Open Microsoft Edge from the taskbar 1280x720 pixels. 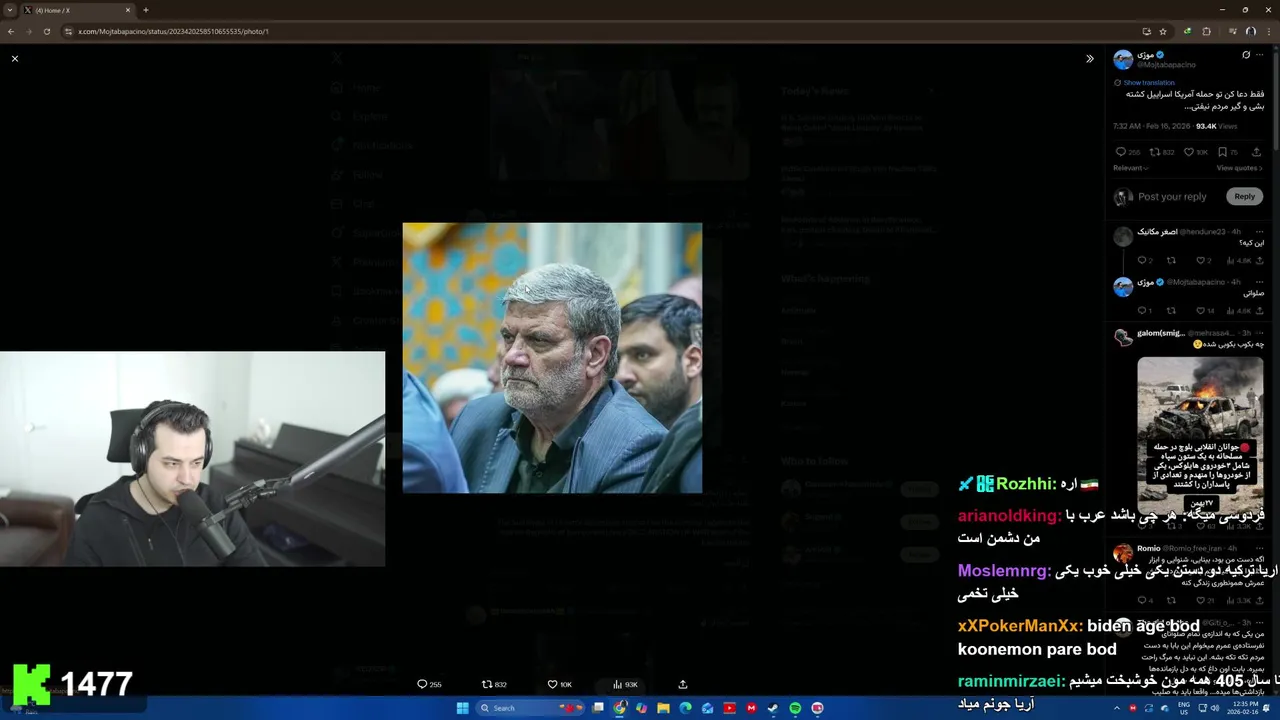[x=685, y=708]
